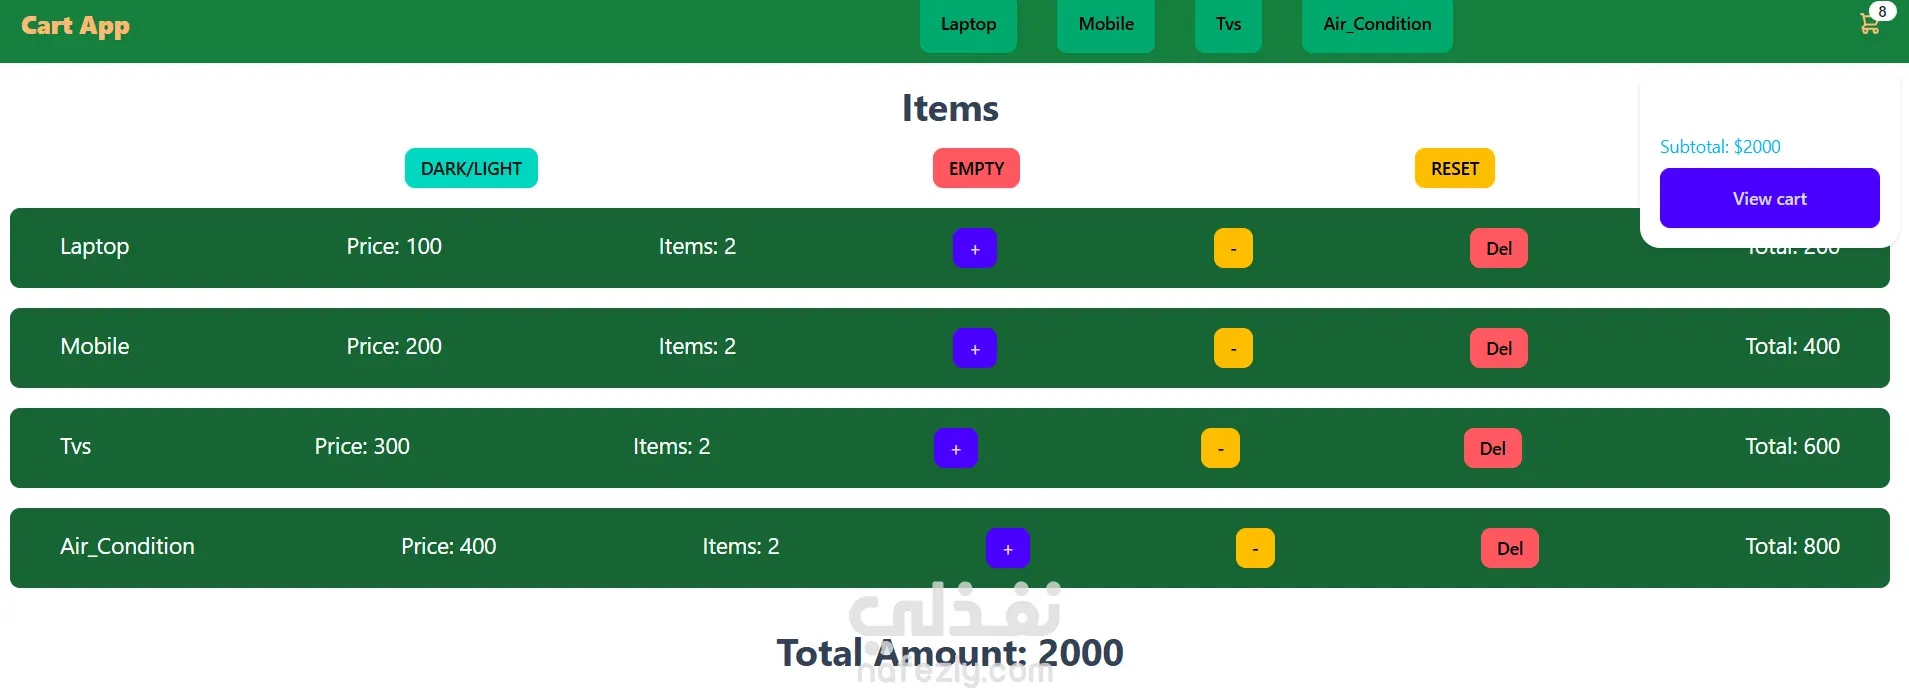This screenshot has width=1909, height=690.
Task: Select Mobile in the top navigation
Action: (1105, 24)
